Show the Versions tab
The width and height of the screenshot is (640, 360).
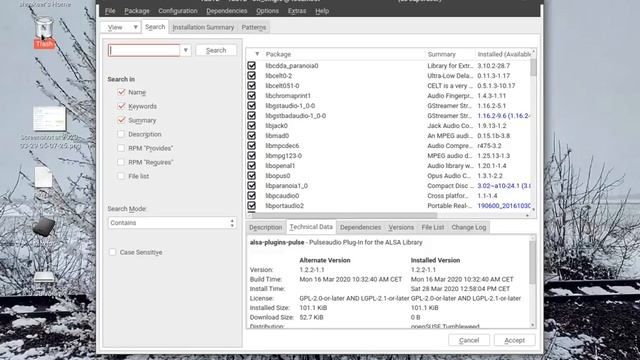(x=401, y=227)
